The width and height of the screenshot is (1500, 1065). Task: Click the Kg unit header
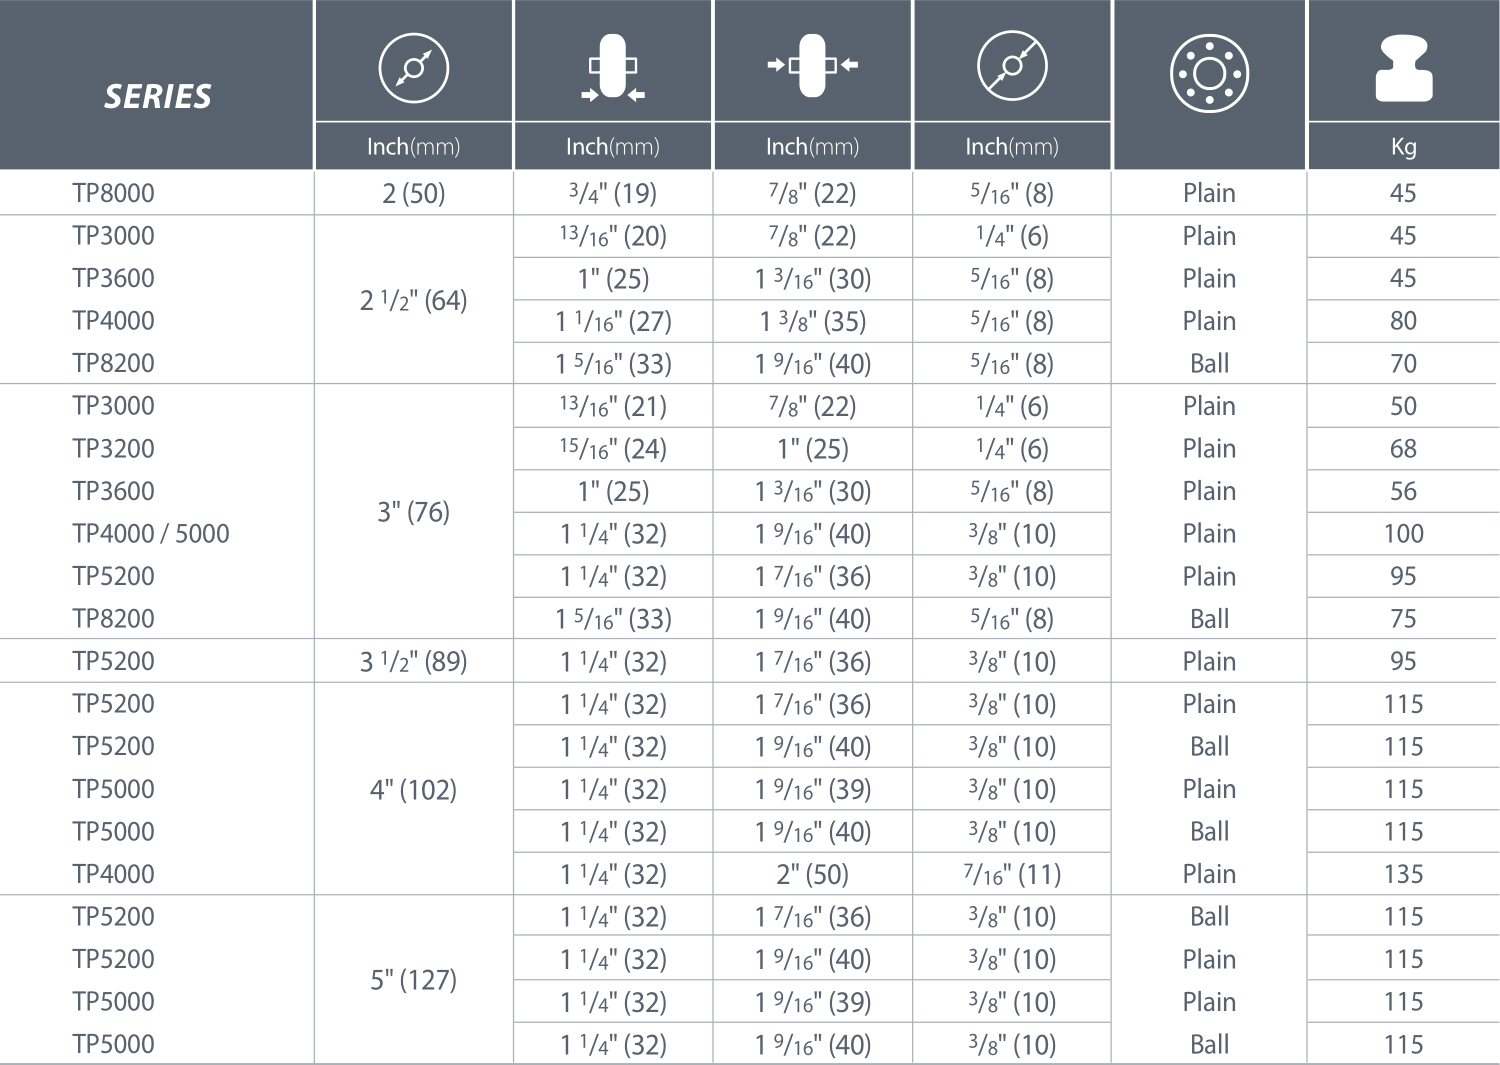pos(1404,147)
